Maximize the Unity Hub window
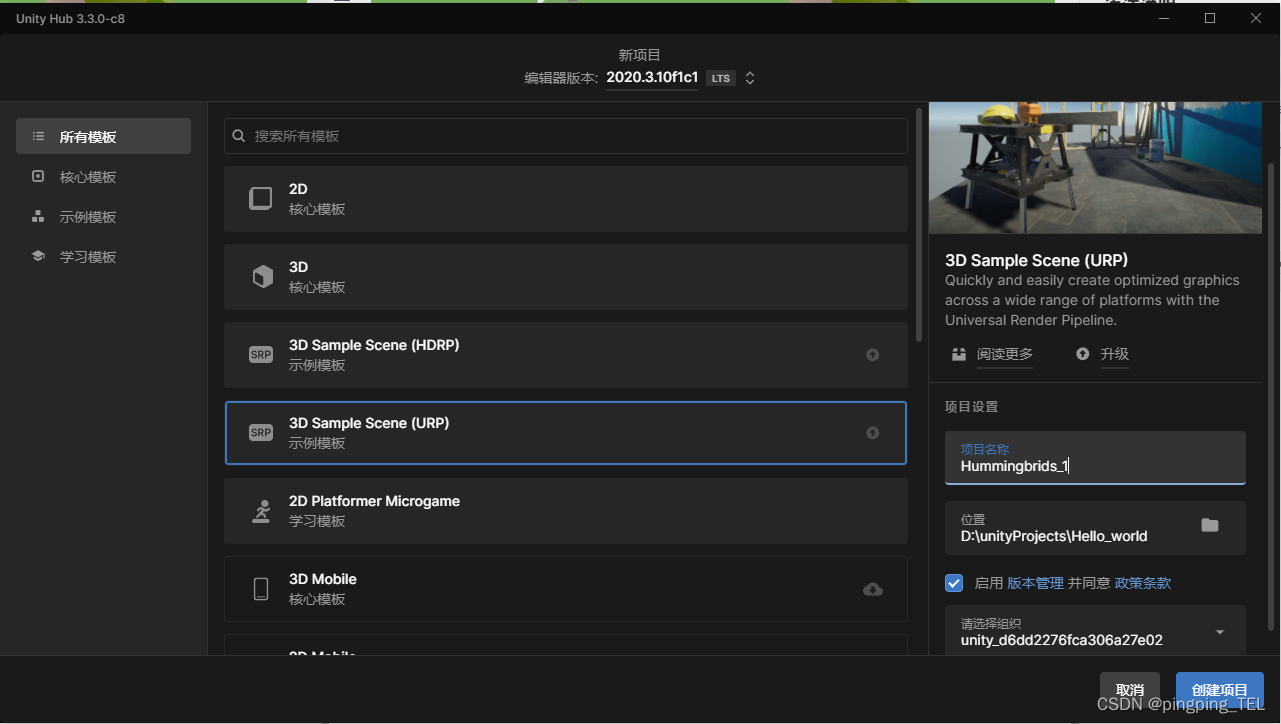This screenshot has width=1281, height=724. coord(1210,18)
